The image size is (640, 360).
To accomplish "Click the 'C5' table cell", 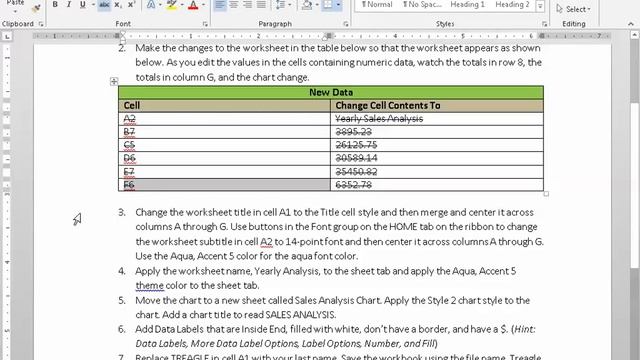I will (x=224, y=145).
